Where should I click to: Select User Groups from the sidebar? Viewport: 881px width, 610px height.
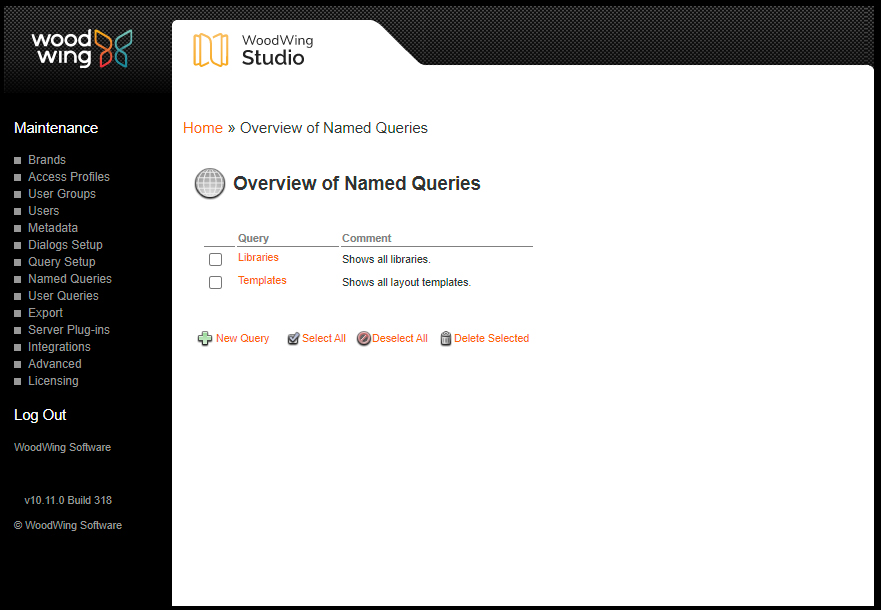pos(61,193)
